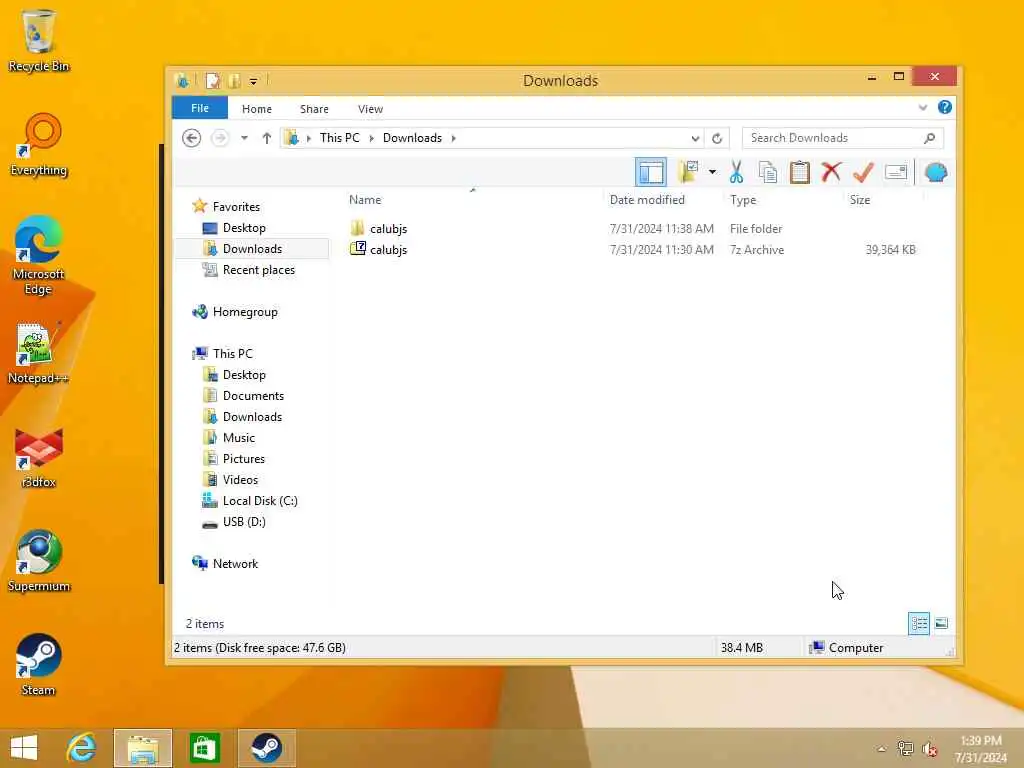This screenshot has width=1024, height=768.
Task: Refresh the Downloads folder
Action: click(x=717, y=138)
